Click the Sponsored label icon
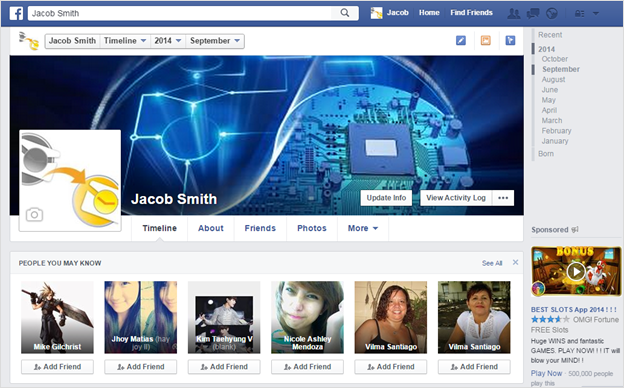 tap(575, 230)
